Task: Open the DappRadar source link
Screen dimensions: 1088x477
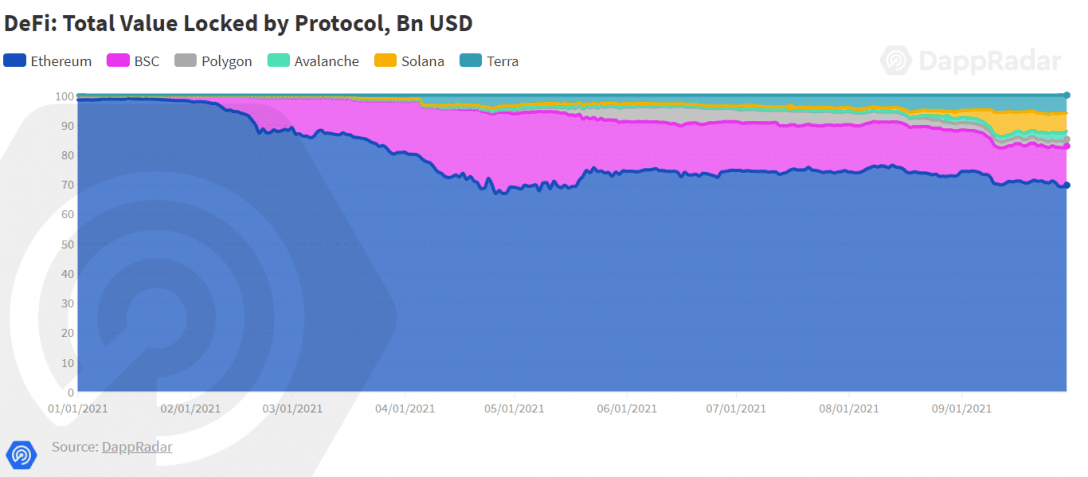Action: (137, 447)
